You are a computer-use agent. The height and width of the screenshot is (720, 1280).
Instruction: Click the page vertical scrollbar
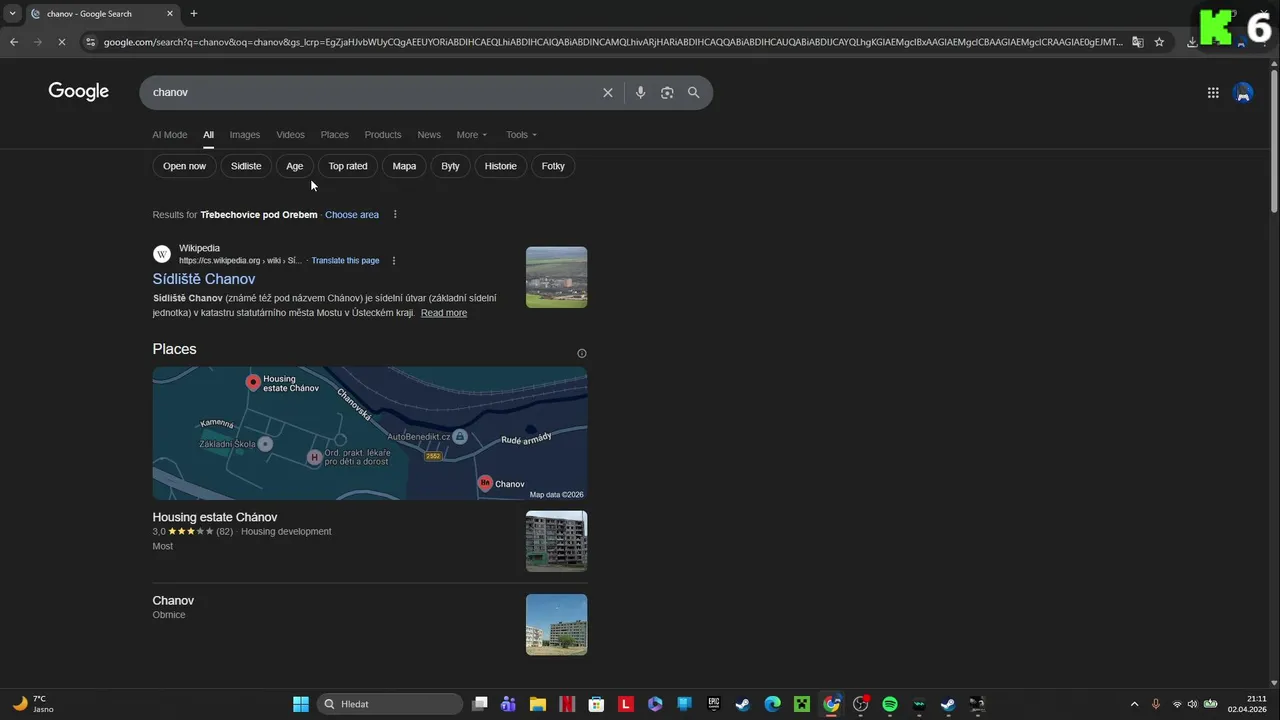coord(1273,142)
